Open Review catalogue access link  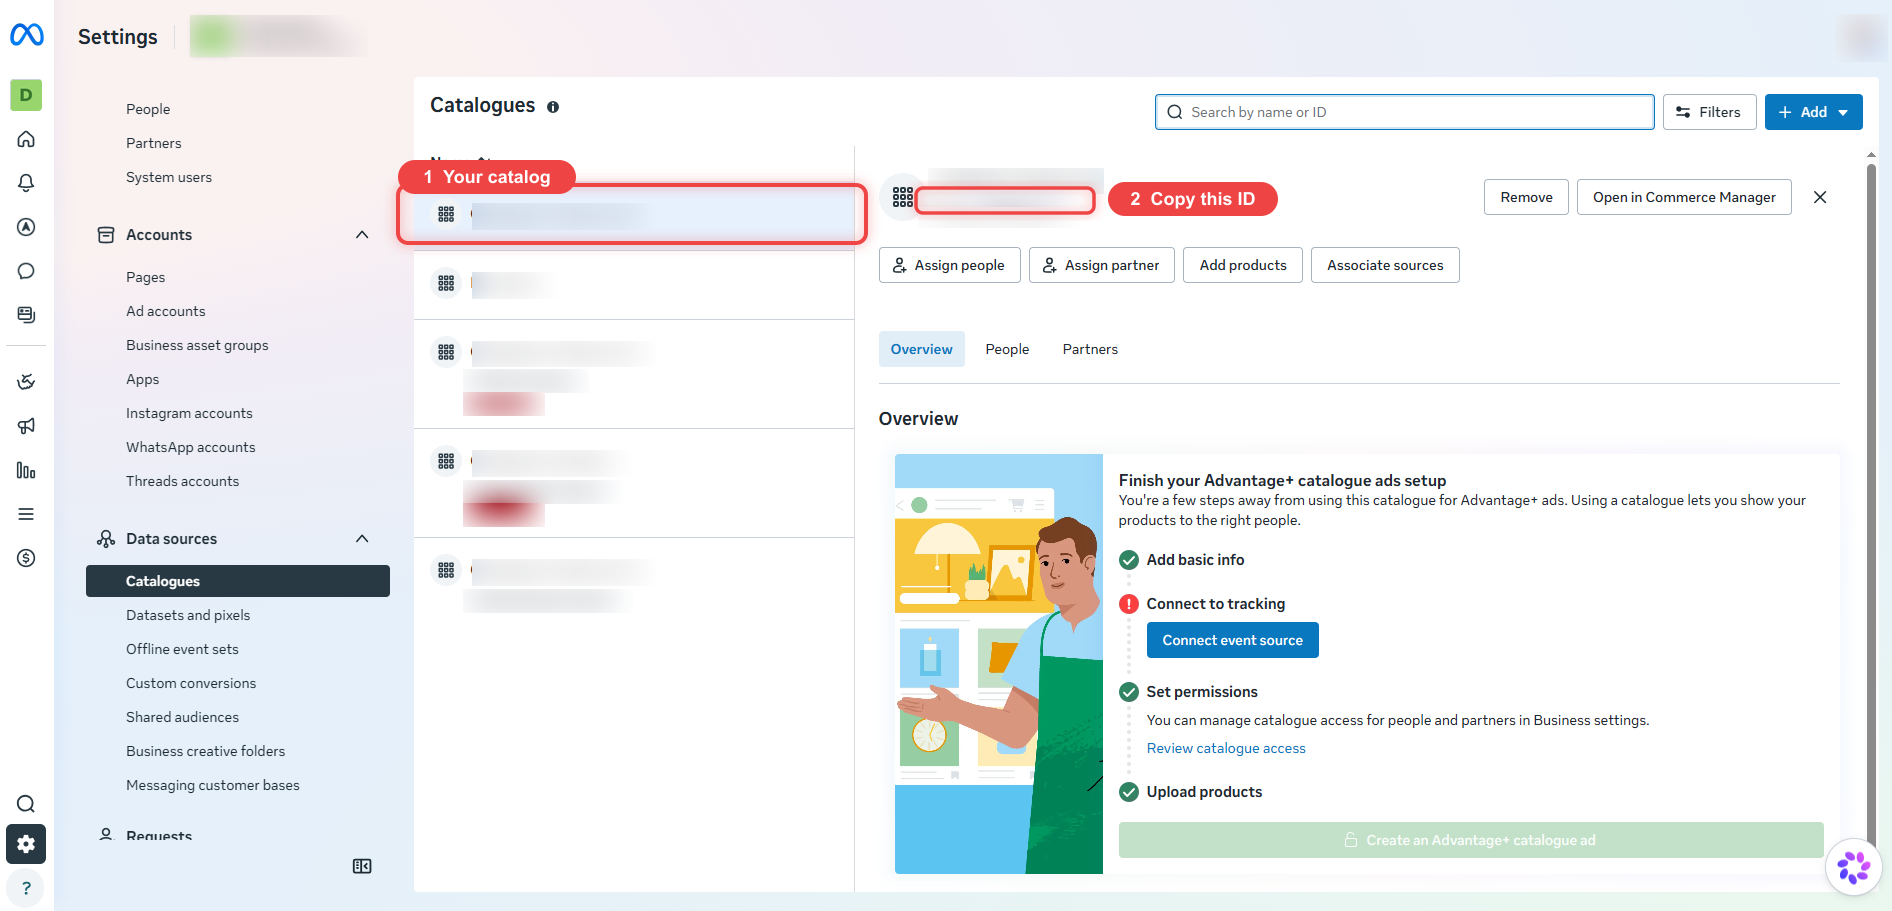[1226, 748]
